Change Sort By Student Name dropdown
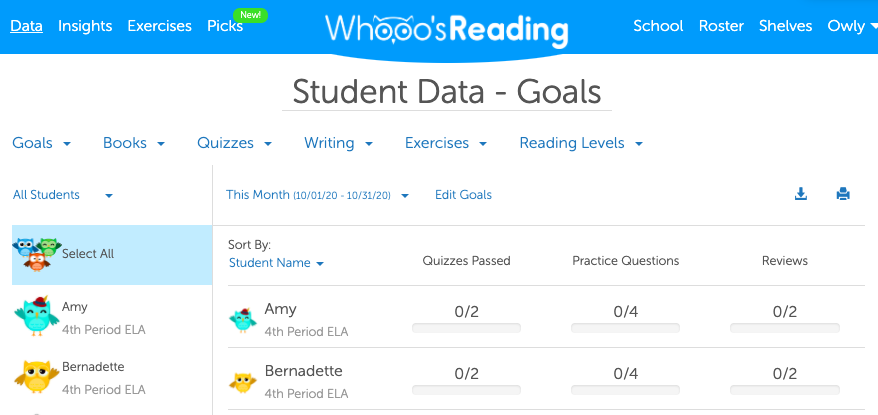 tap(276, 263)
